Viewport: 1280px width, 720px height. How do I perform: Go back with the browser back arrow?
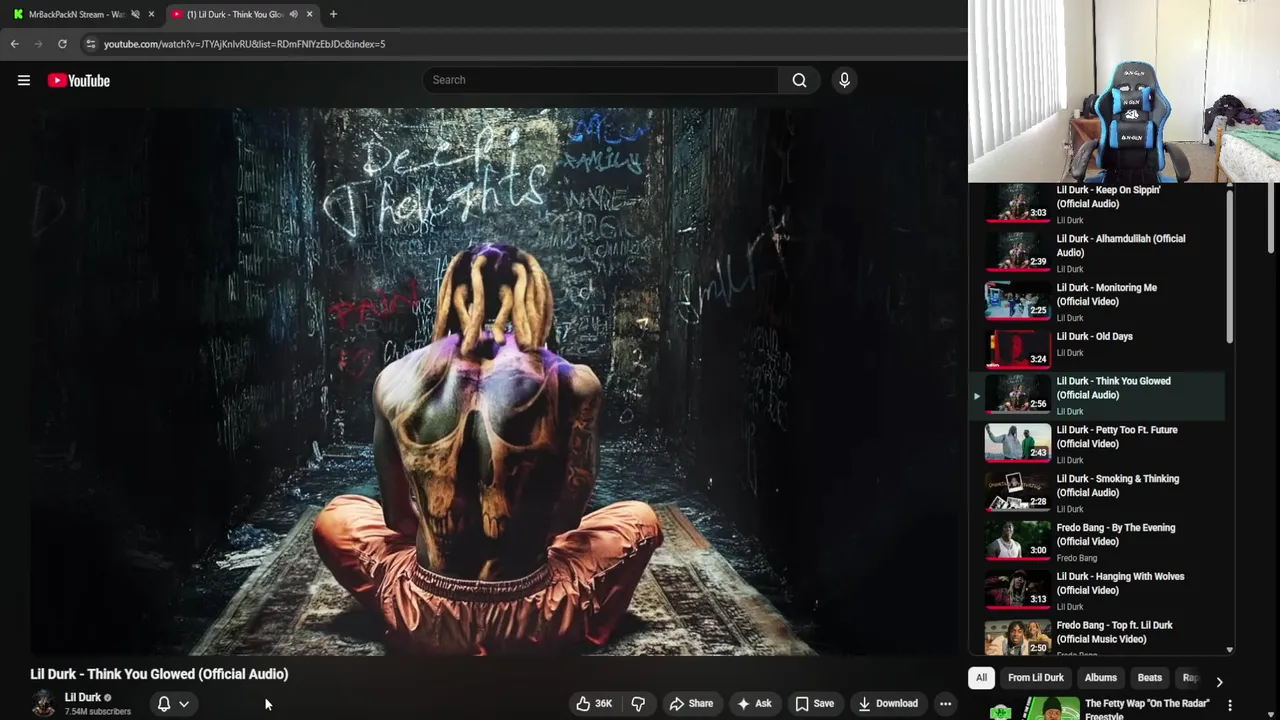pos(14,44)
